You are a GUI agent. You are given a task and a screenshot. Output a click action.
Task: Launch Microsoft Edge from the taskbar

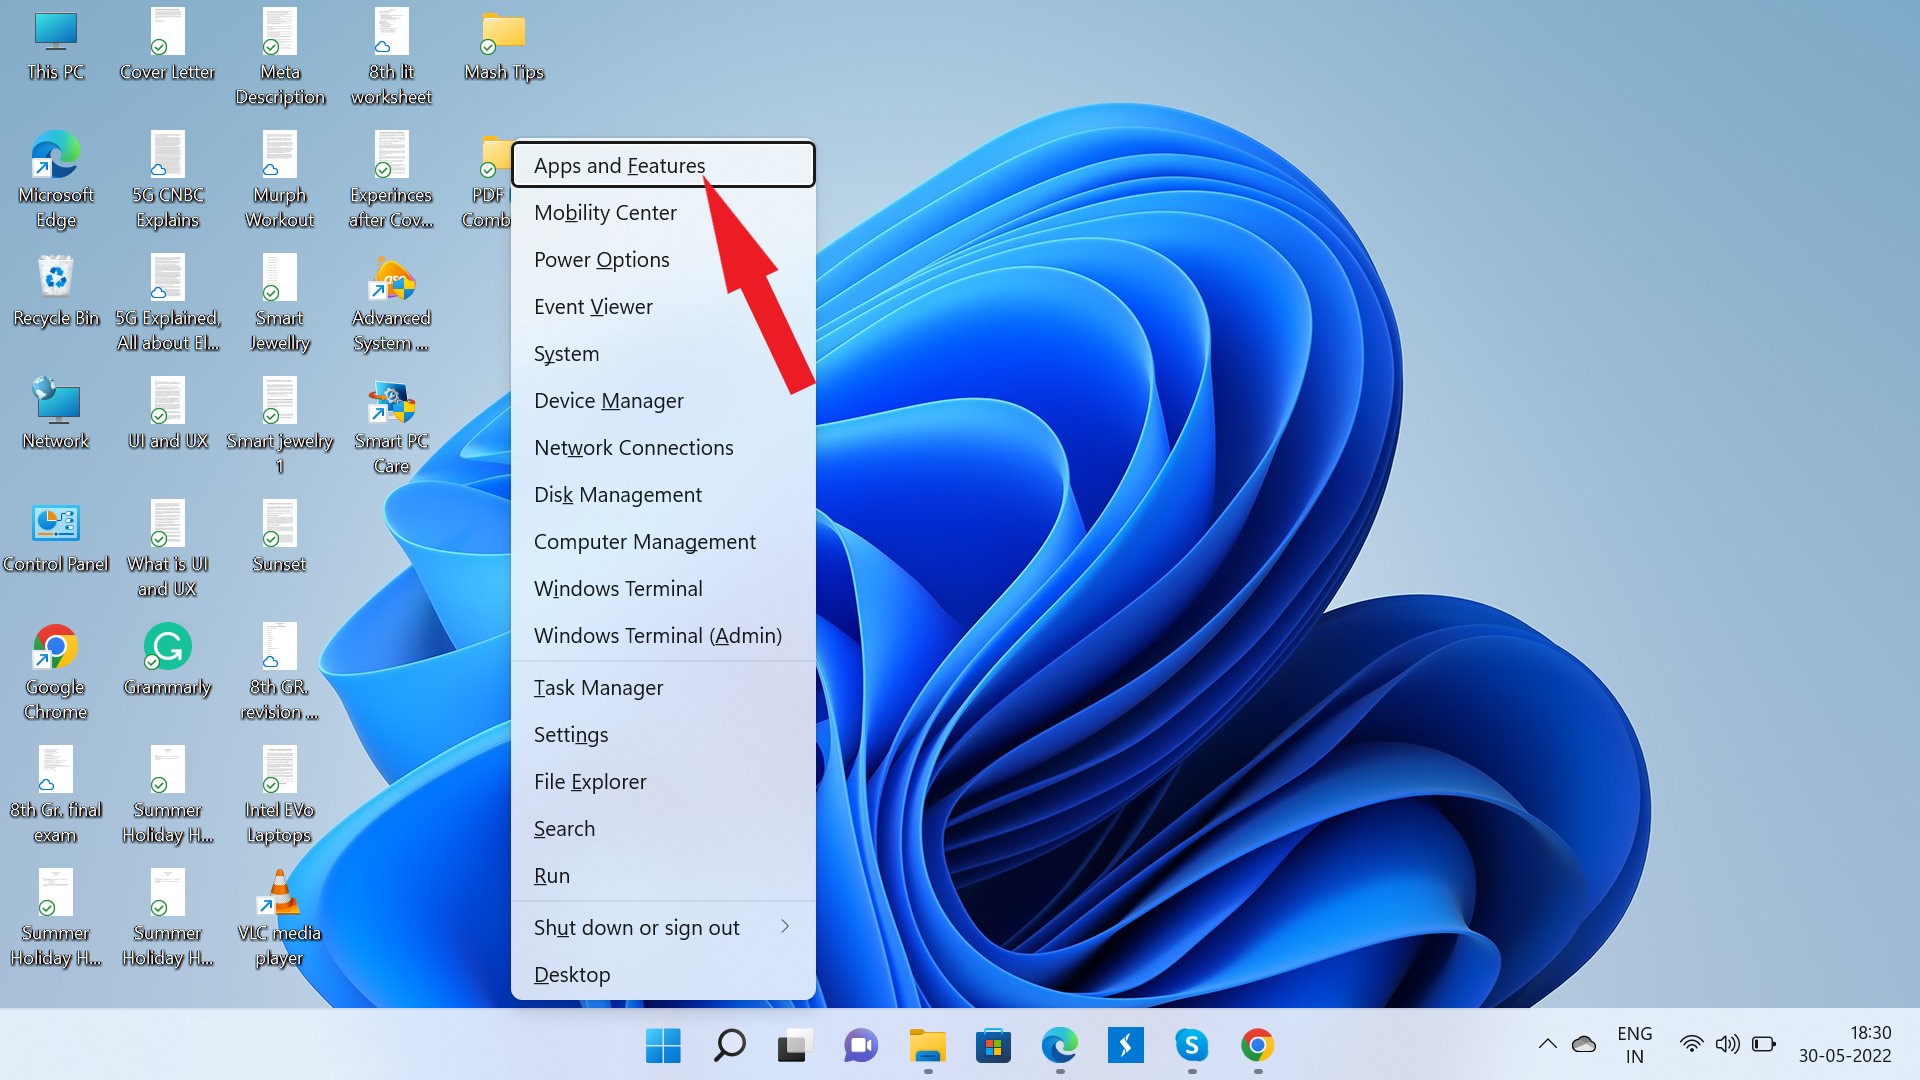tap(1058, 1047)
